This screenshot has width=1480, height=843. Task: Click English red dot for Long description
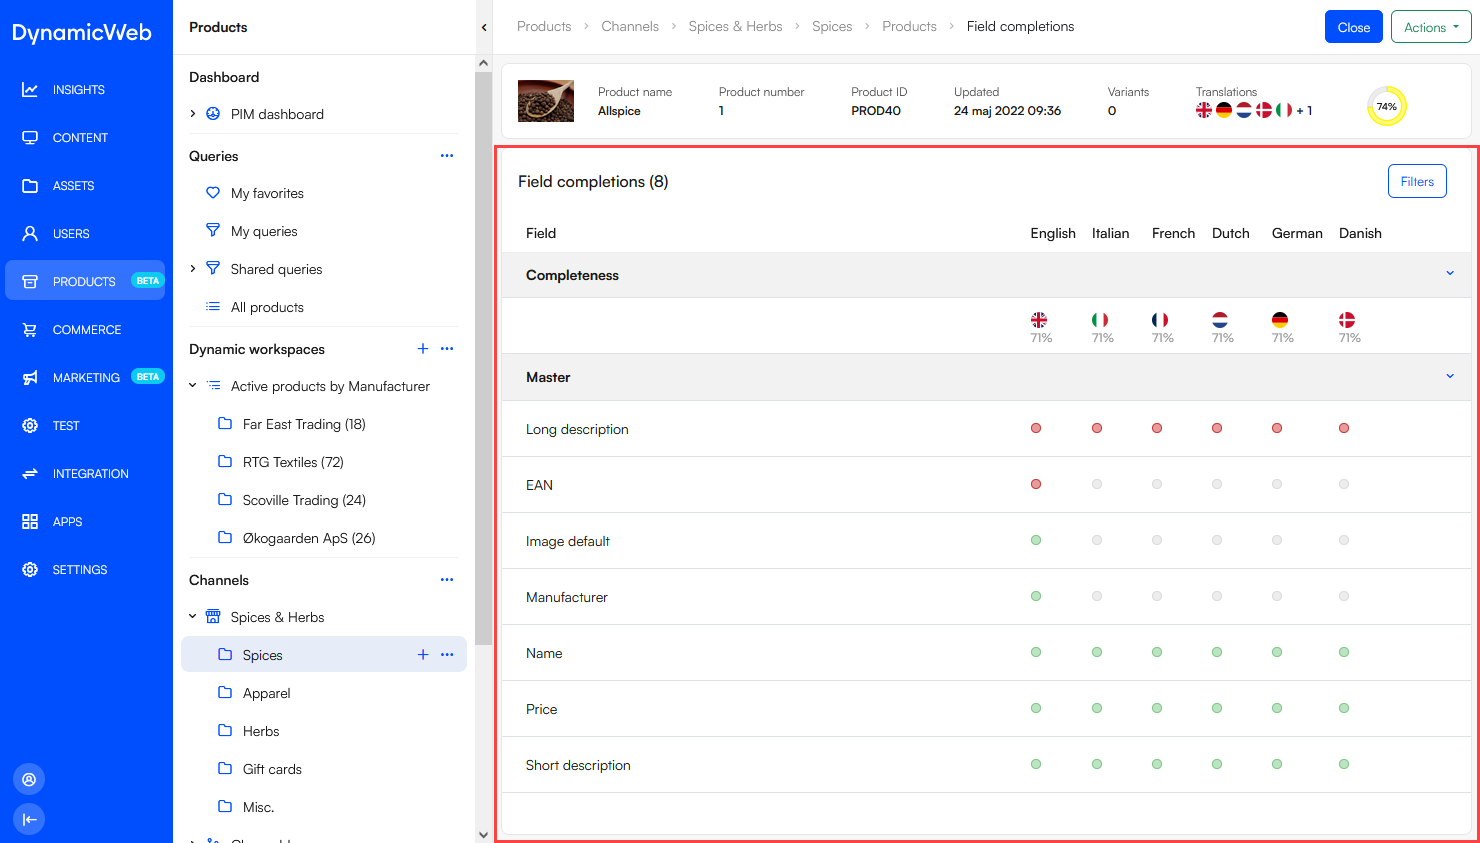(1036, 428)
